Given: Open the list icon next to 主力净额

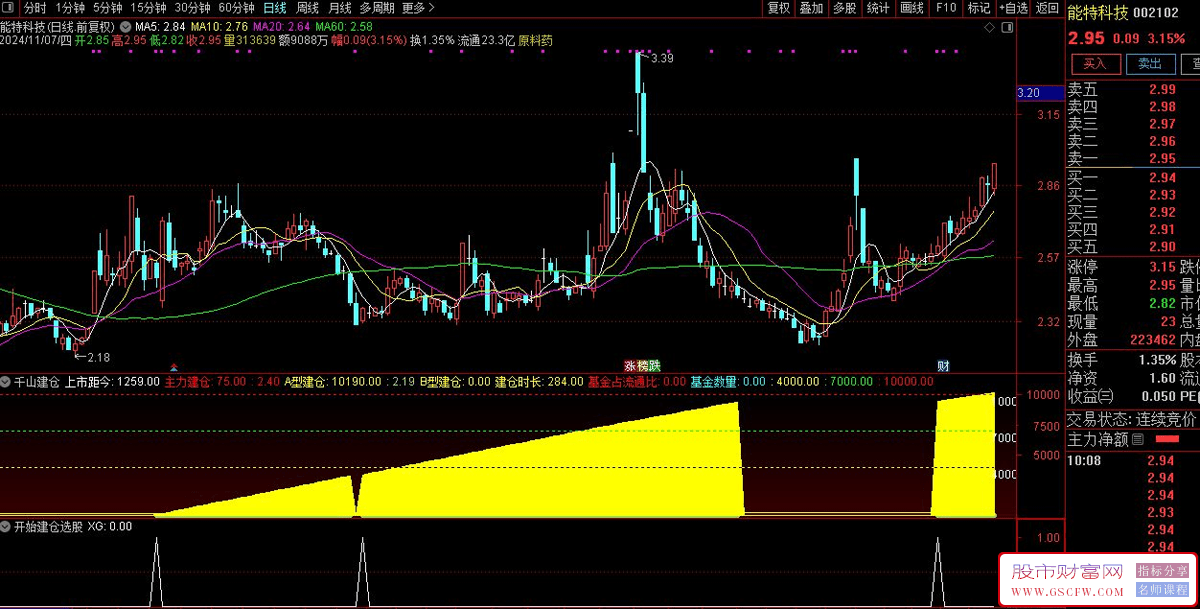Looking at the screenshot, I should [x=1137, y=439].
